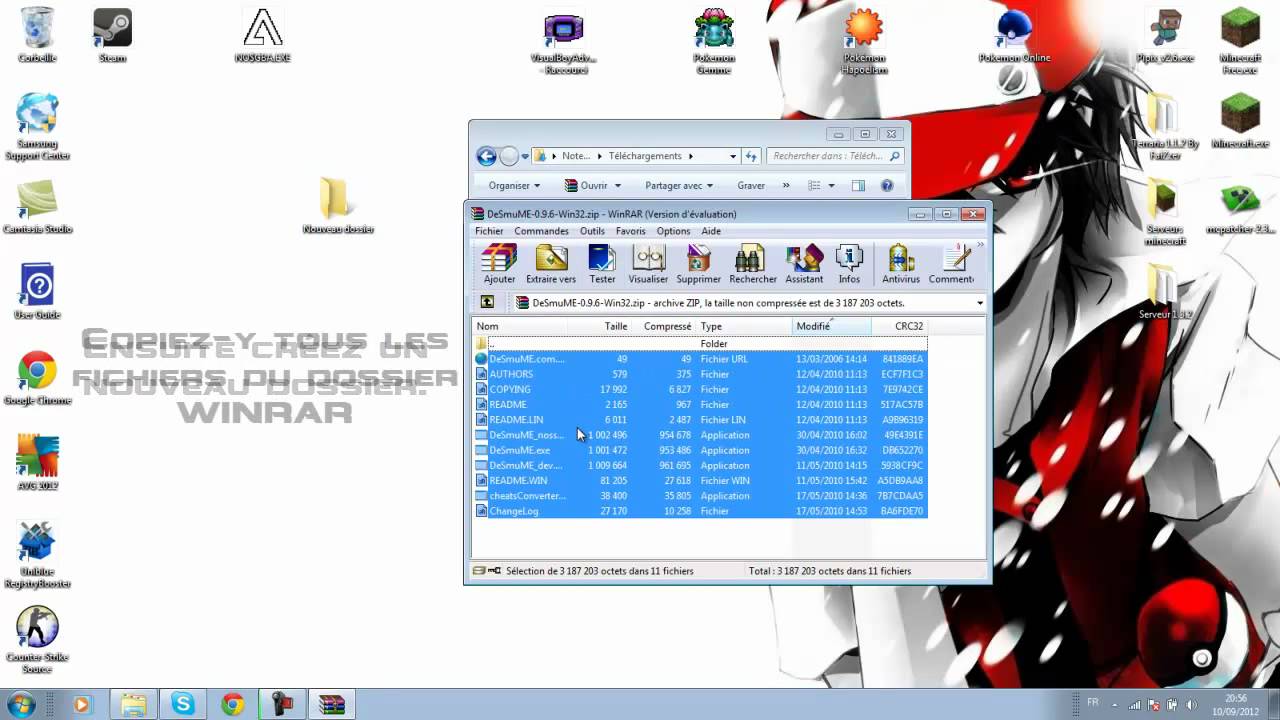The width and height of the screenshot is (1280, 720).
Task: Click the Graver button in Explorer
Action: (x=751, y=186)
